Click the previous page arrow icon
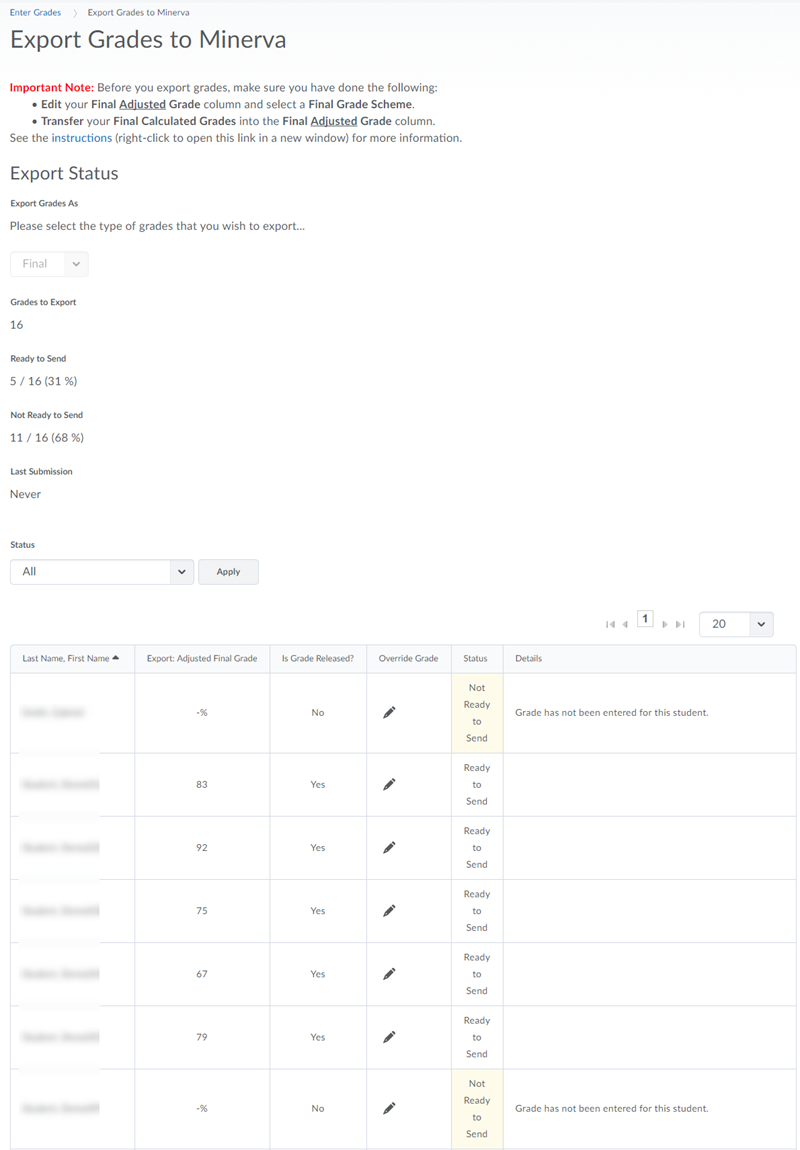This screenshot has height=1150, width=800. point(625,623)
